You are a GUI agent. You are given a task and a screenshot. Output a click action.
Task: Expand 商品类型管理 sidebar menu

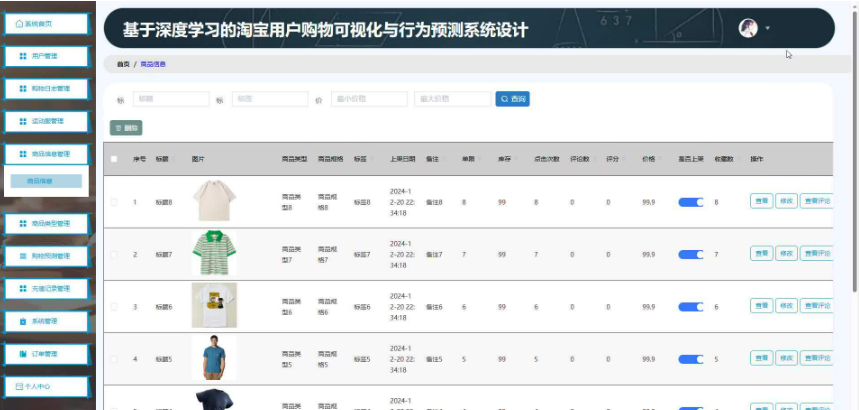coord(47,224)
